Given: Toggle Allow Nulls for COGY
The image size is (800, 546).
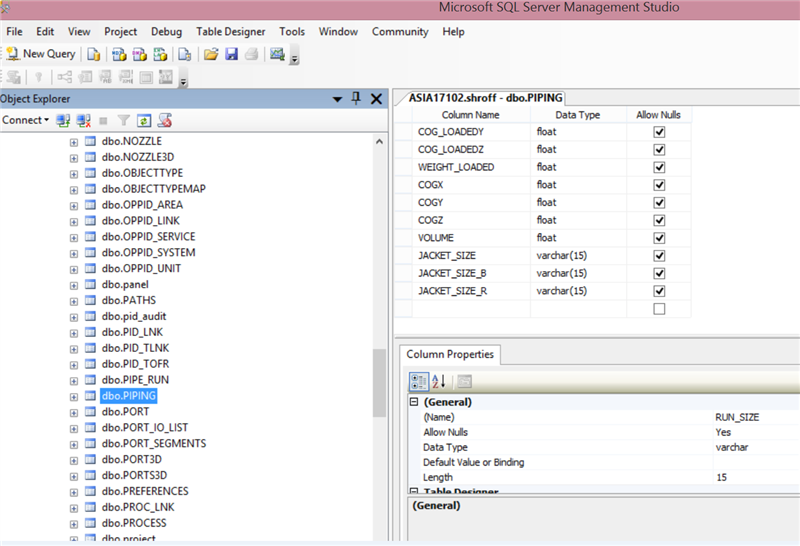Looking at the screenshot, I should tap(659, 203).
